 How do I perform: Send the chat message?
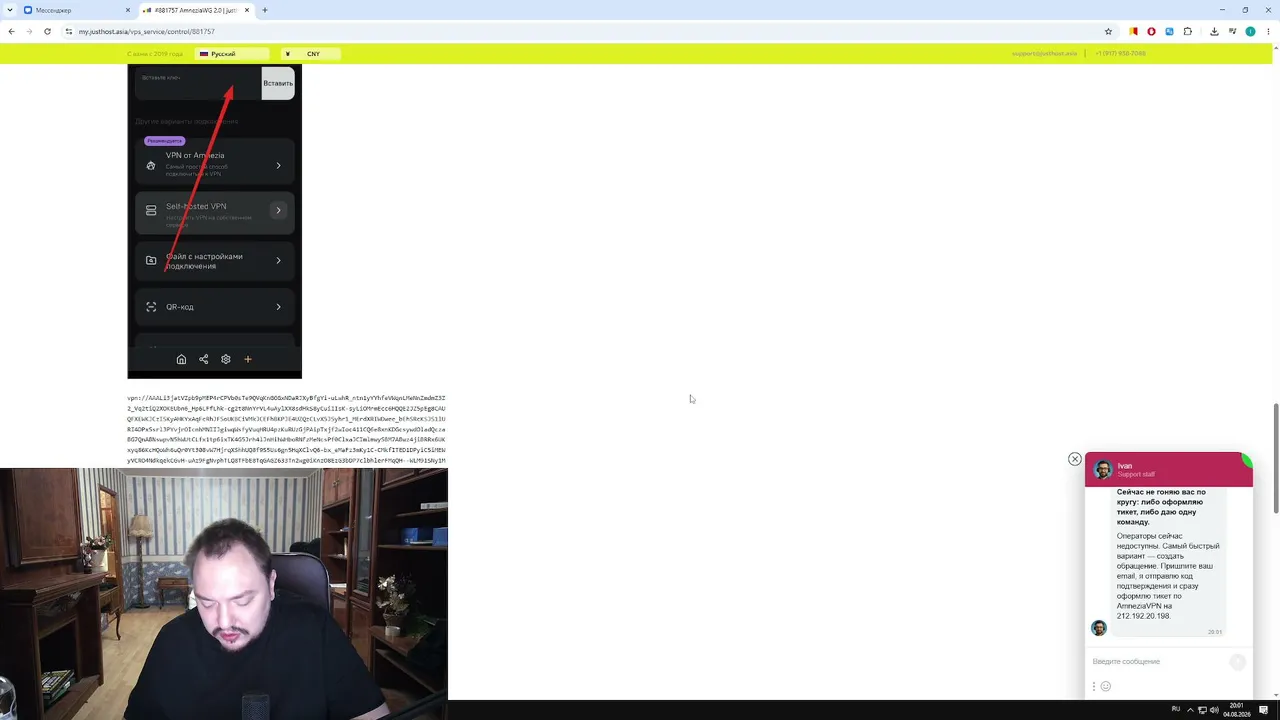point(1237,662)
